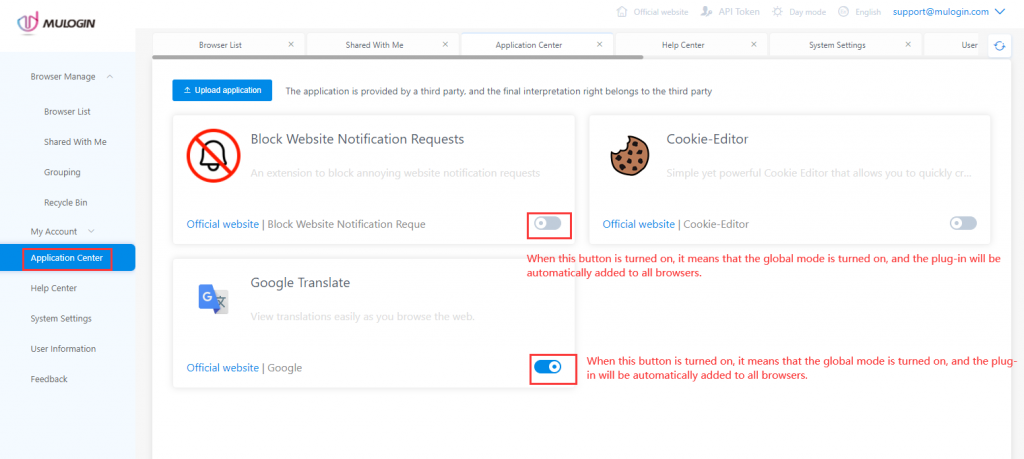Screen dimensions: 1024x459
Task: Switch to the Help Center tab
Action: 683,45
